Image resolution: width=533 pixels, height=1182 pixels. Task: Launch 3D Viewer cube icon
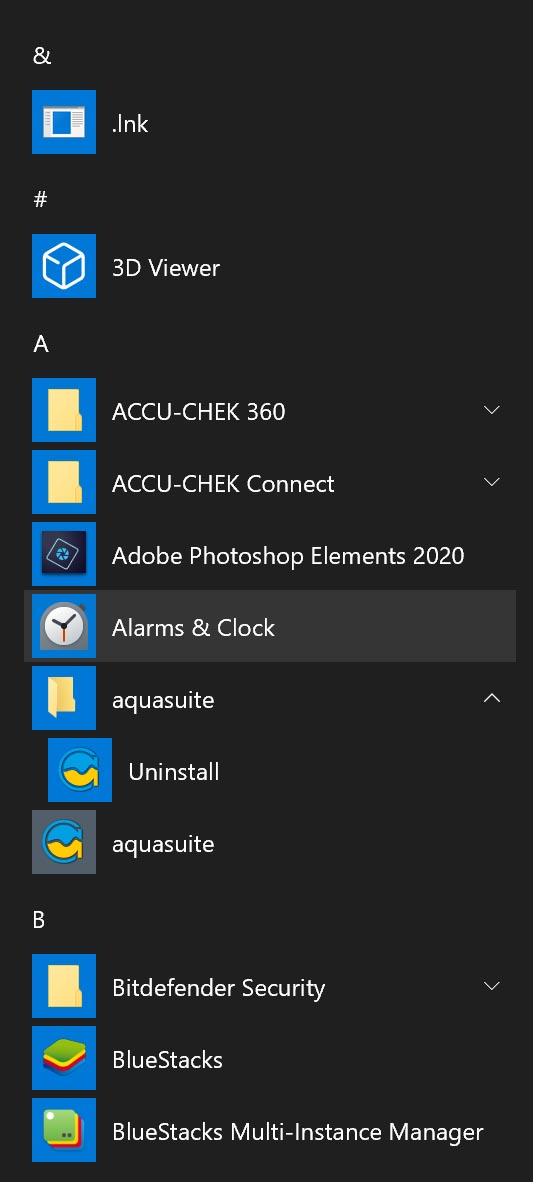pos(64,266)
